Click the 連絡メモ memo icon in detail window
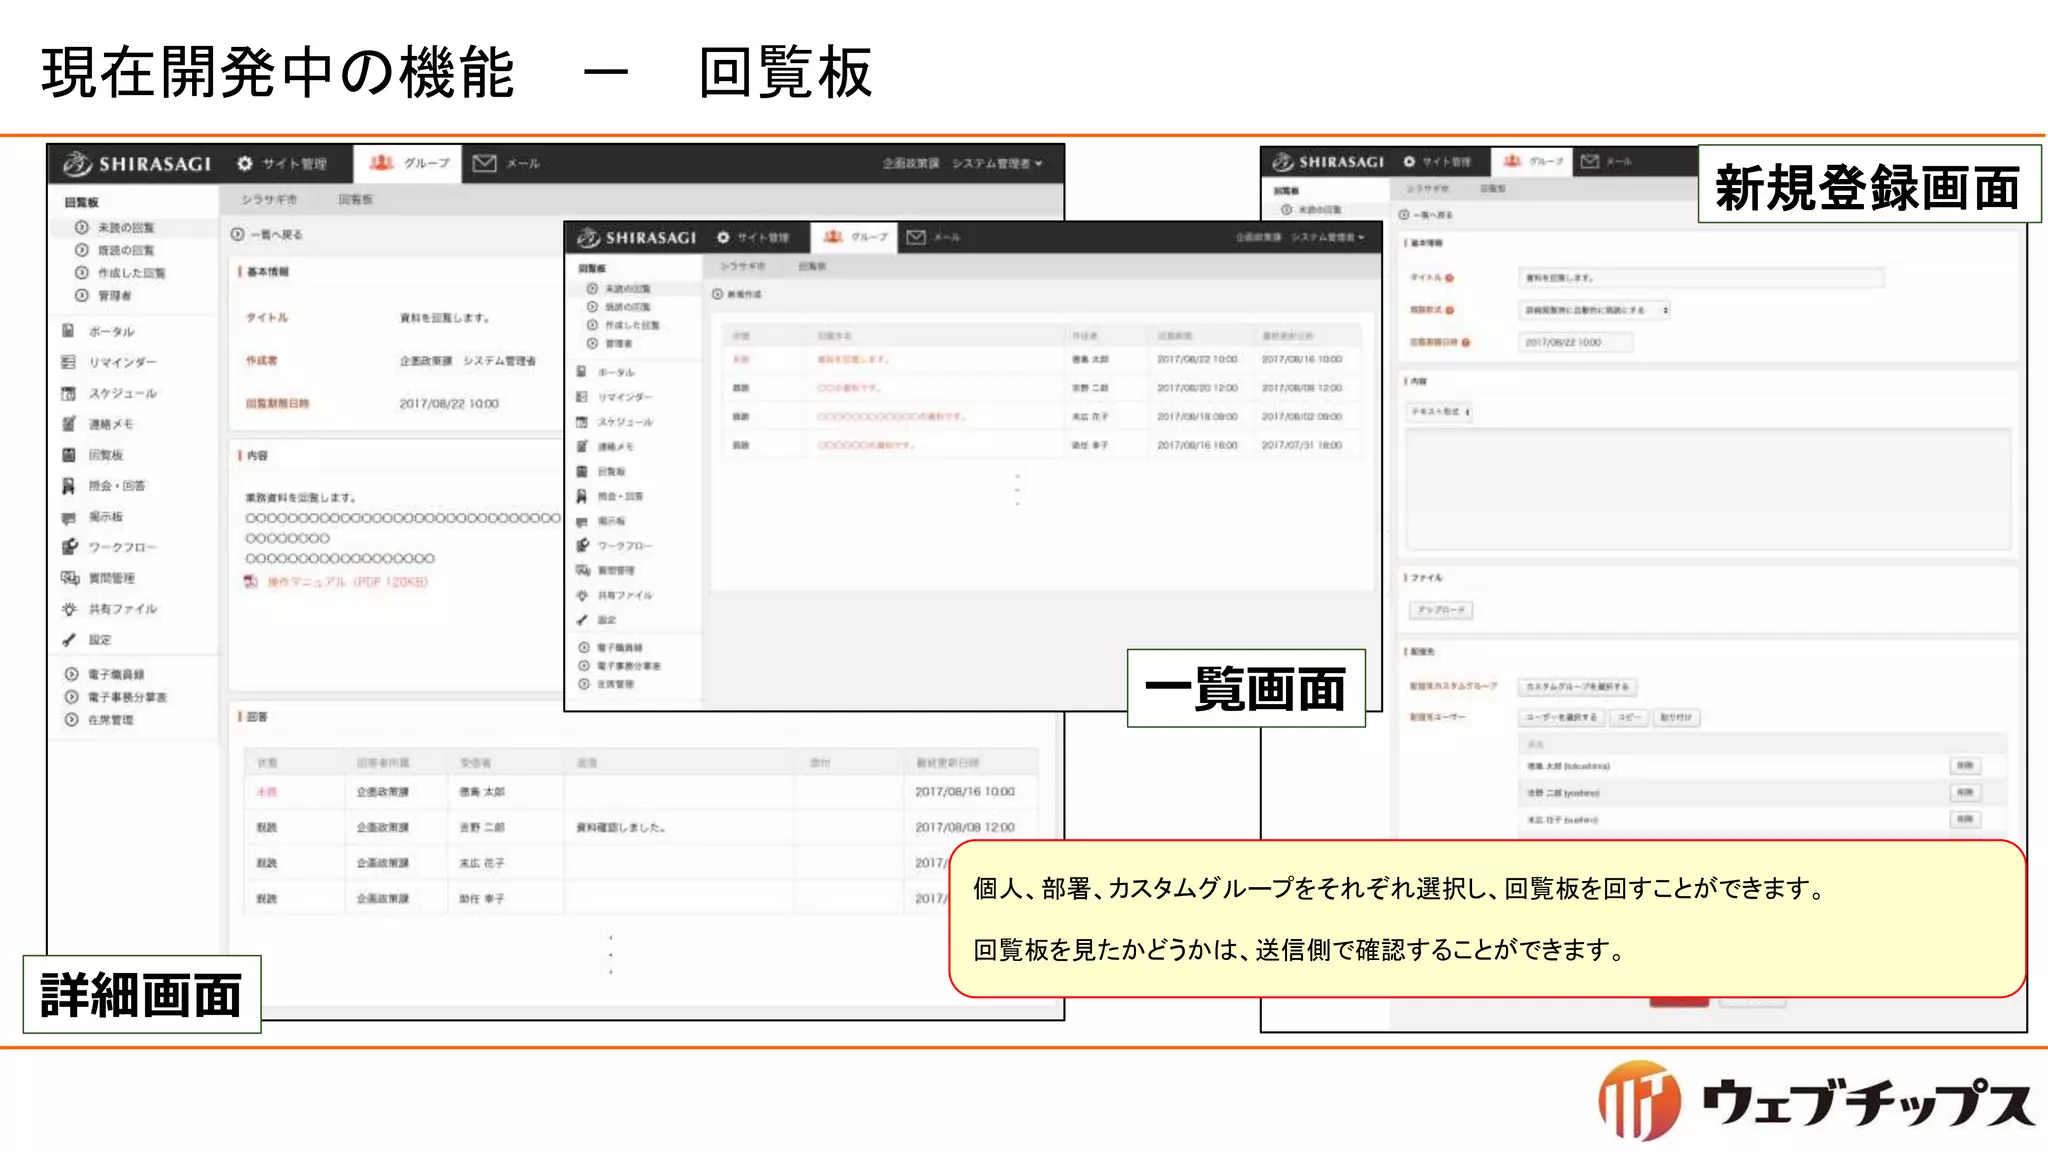Image resolution: width=2048 pixels, height=1152 pixels. (x=69, y=424)
